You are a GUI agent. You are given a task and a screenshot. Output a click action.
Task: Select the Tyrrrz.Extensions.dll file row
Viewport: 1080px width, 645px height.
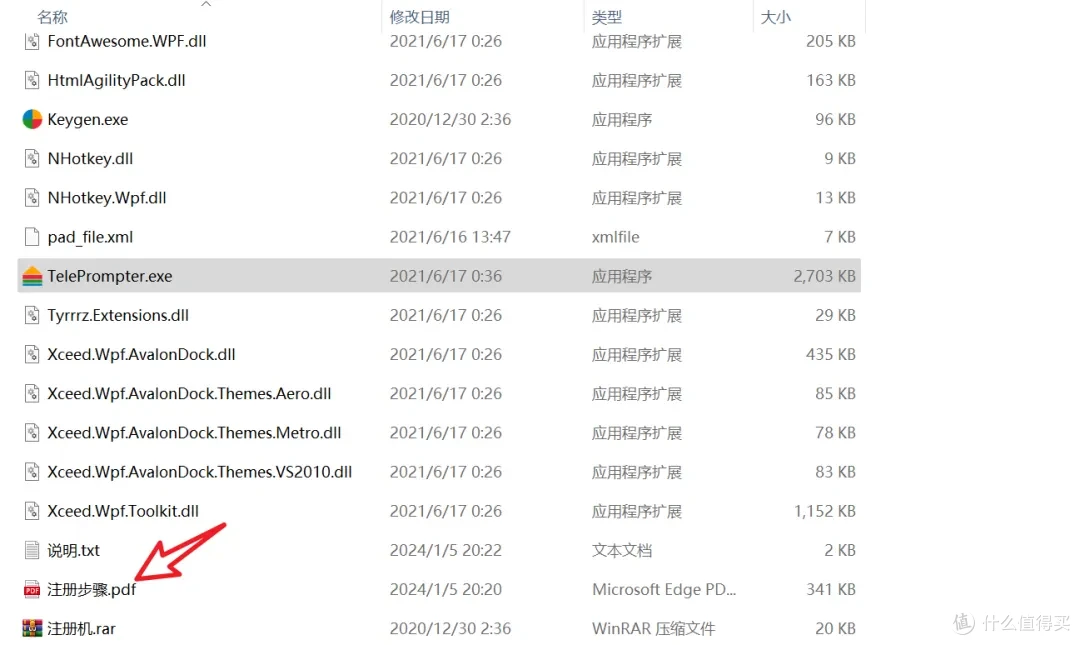pyautogui.click(x=439, y=316)
